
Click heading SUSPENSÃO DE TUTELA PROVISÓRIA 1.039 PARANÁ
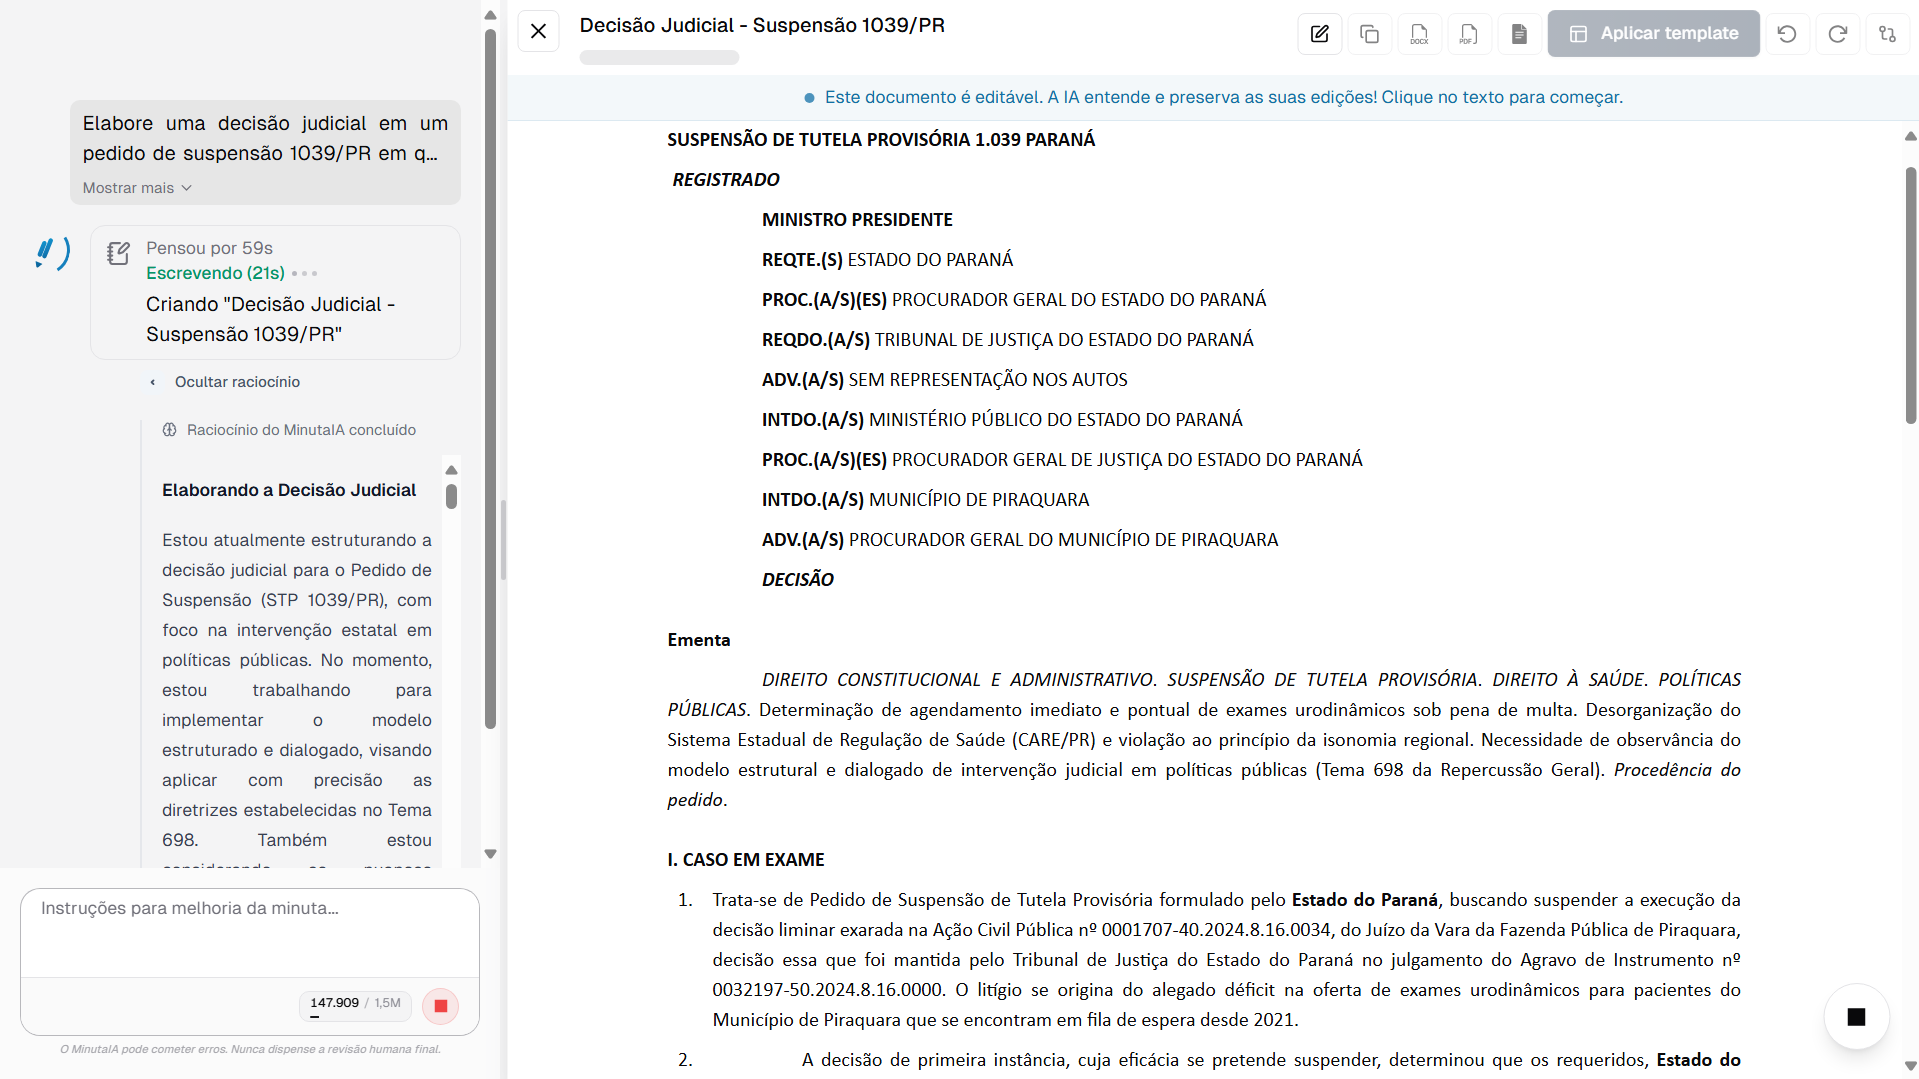pos(881,140)
